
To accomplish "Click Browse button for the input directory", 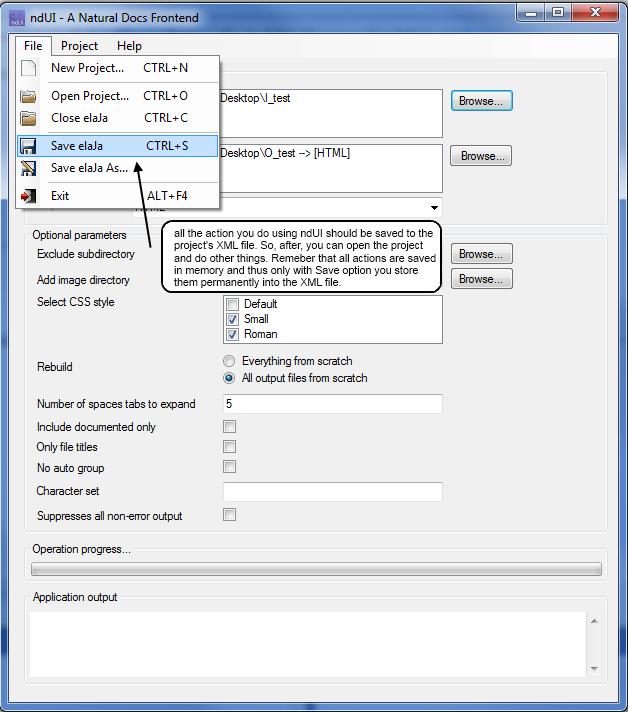I will coord(481,101).
